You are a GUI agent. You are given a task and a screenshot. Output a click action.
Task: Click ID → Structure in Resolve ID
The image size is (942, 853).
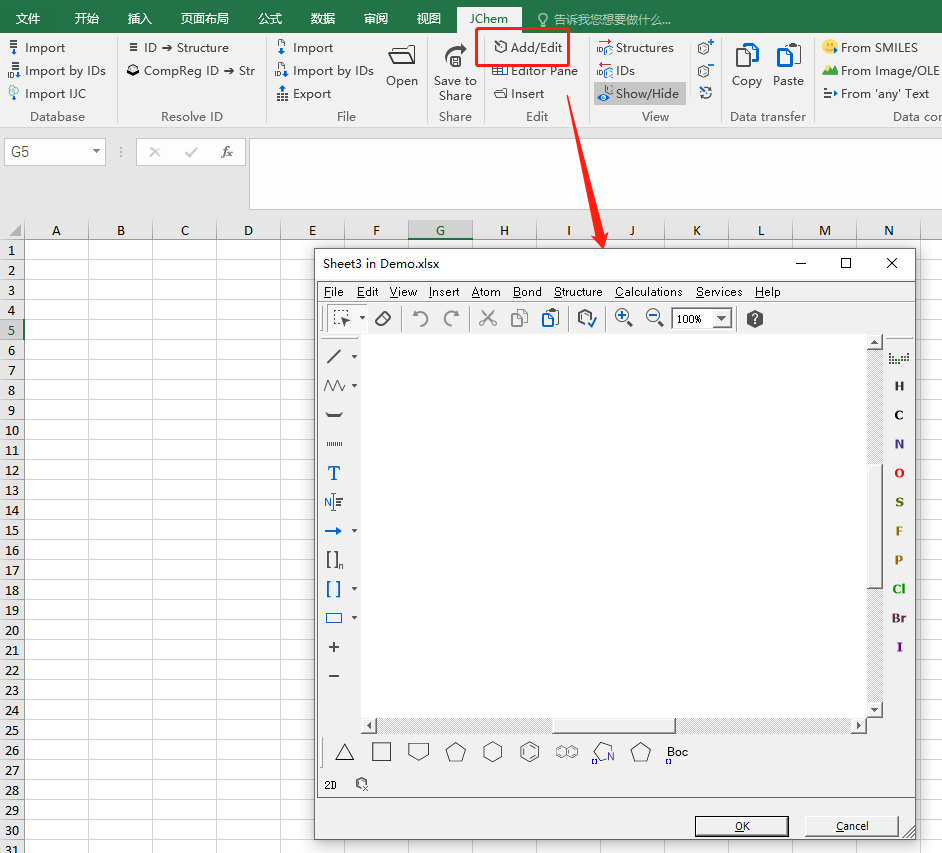tap(178, 47)
